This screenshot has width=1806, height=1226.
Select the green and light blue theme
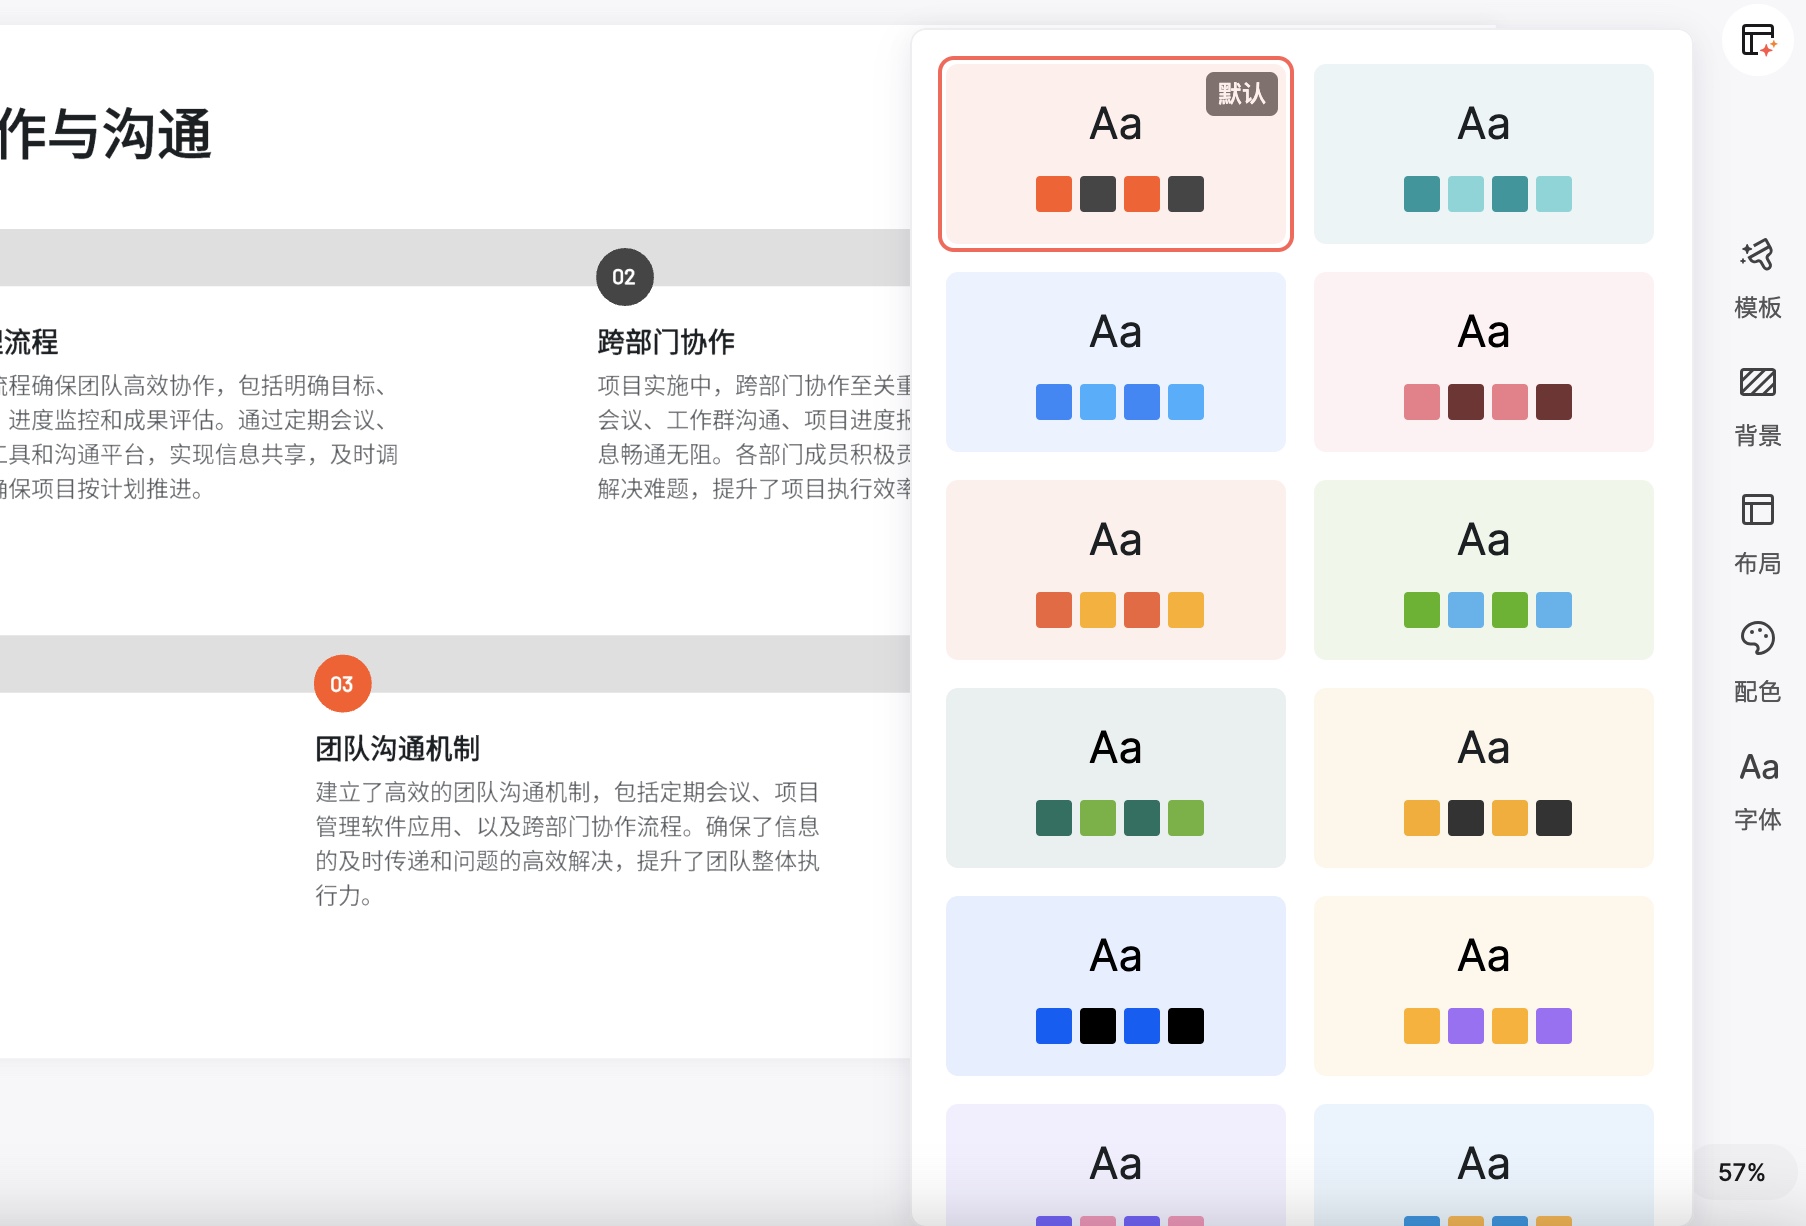pyautogui.click(x=1484, y=570)
